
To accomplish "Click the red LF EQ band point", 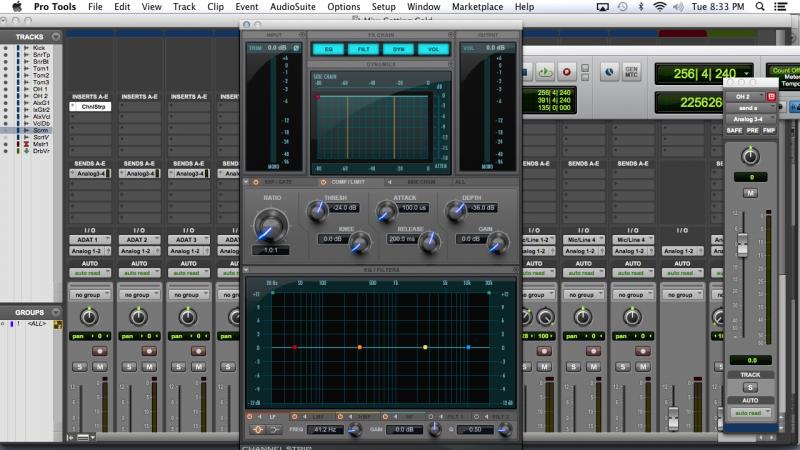I will point(294,347).
